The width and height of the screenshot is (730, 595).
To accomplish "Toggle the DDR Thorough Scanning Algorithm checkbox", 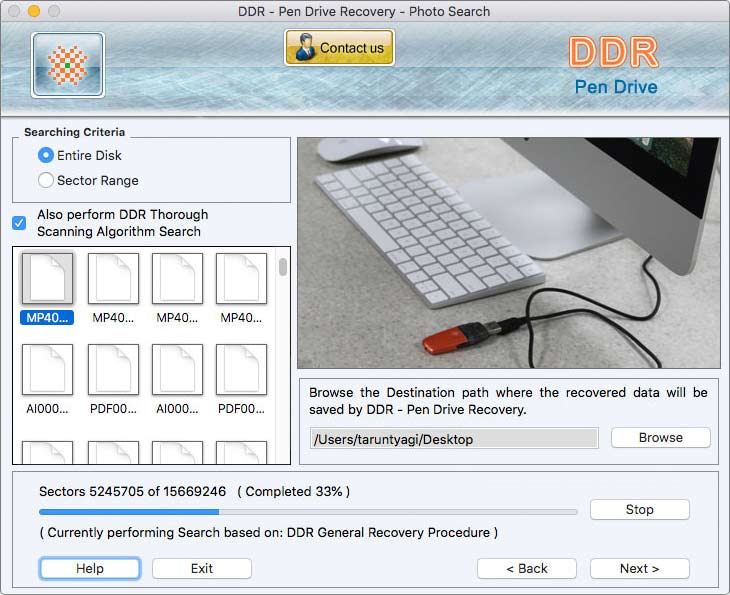I will [19, 223].
